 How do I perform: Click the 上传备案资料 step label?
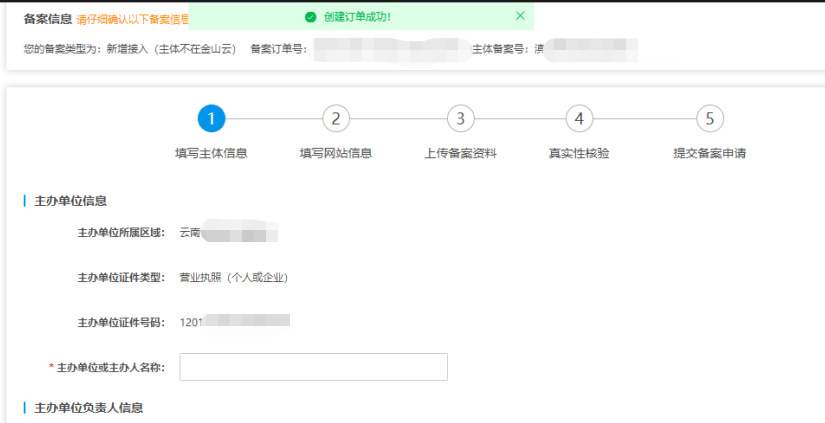tap(460, 154)
